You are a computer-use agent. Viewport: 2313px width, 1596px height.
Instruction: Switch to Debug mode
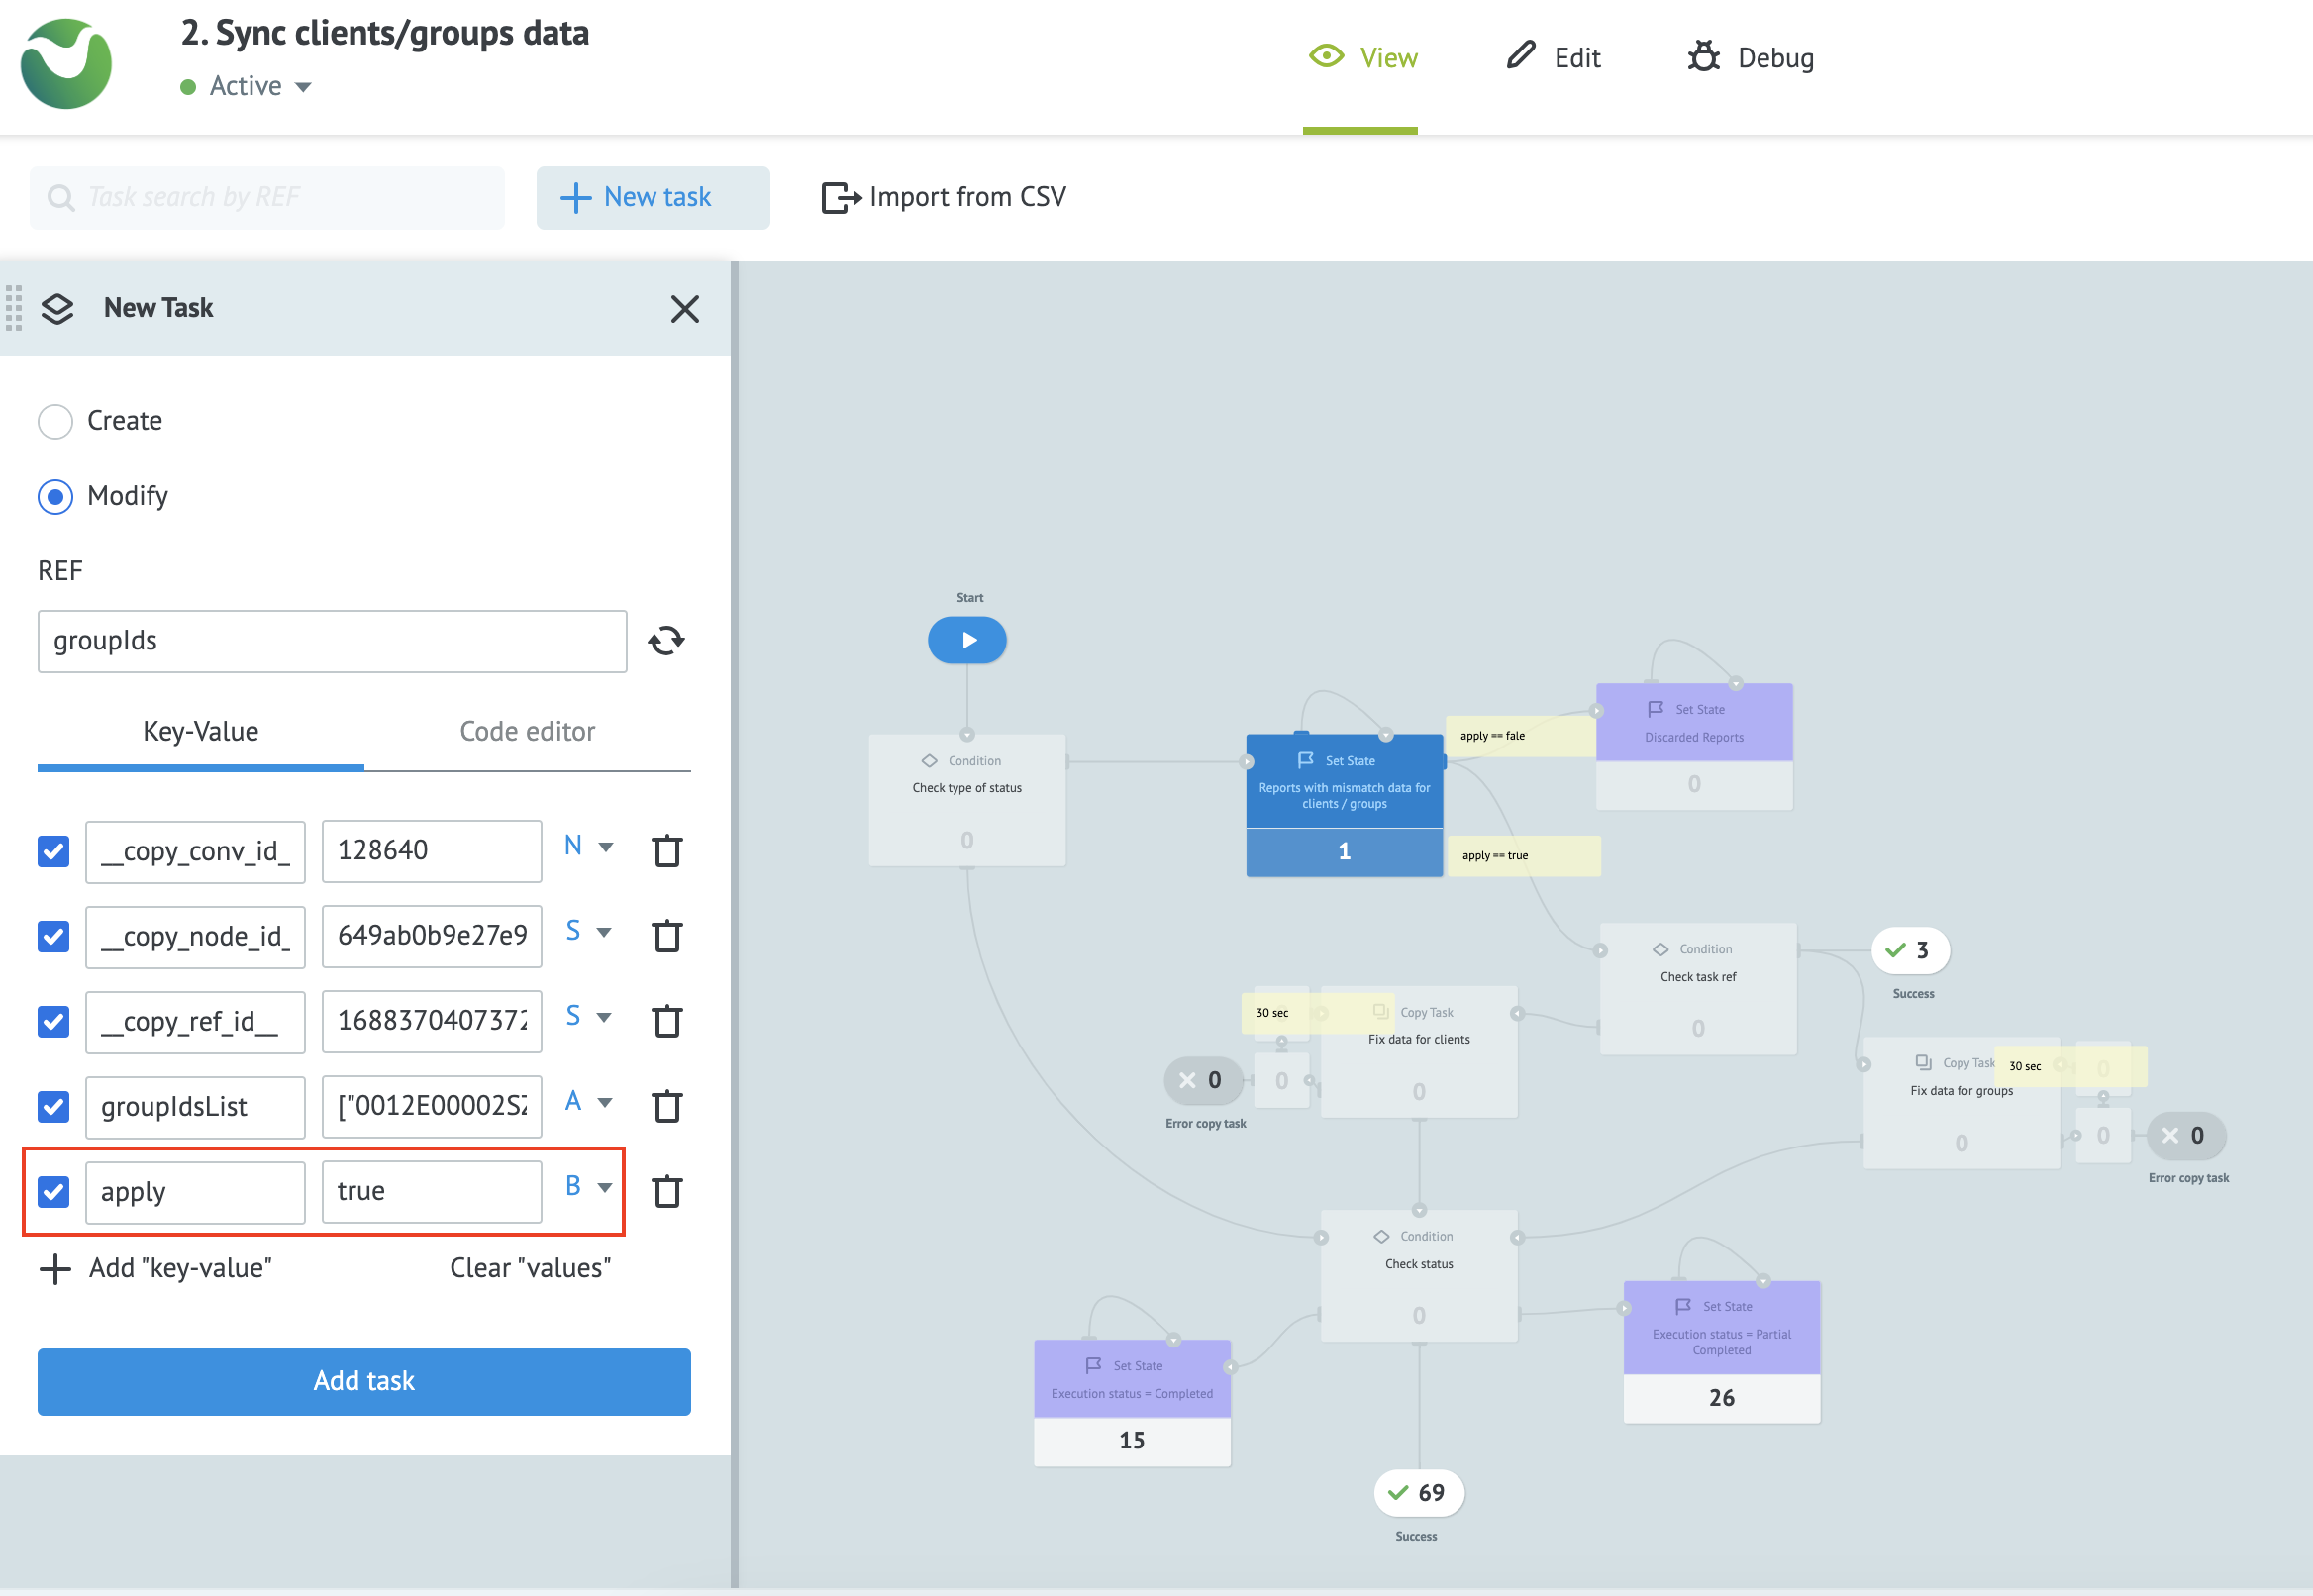[x=1751, y=58]
